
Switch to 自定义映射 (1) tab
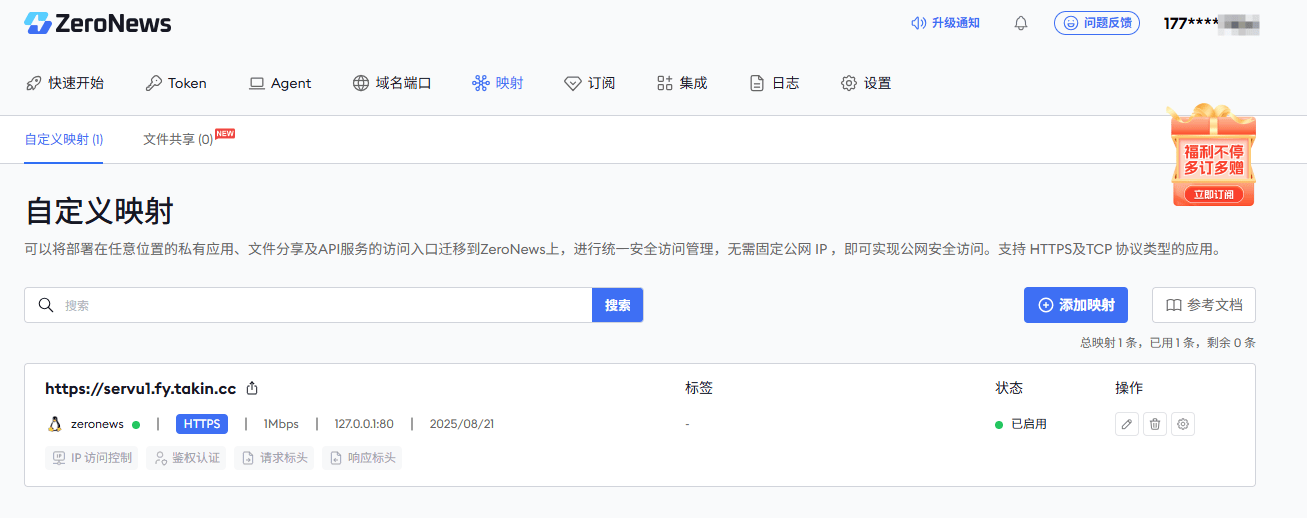point(64,139)
